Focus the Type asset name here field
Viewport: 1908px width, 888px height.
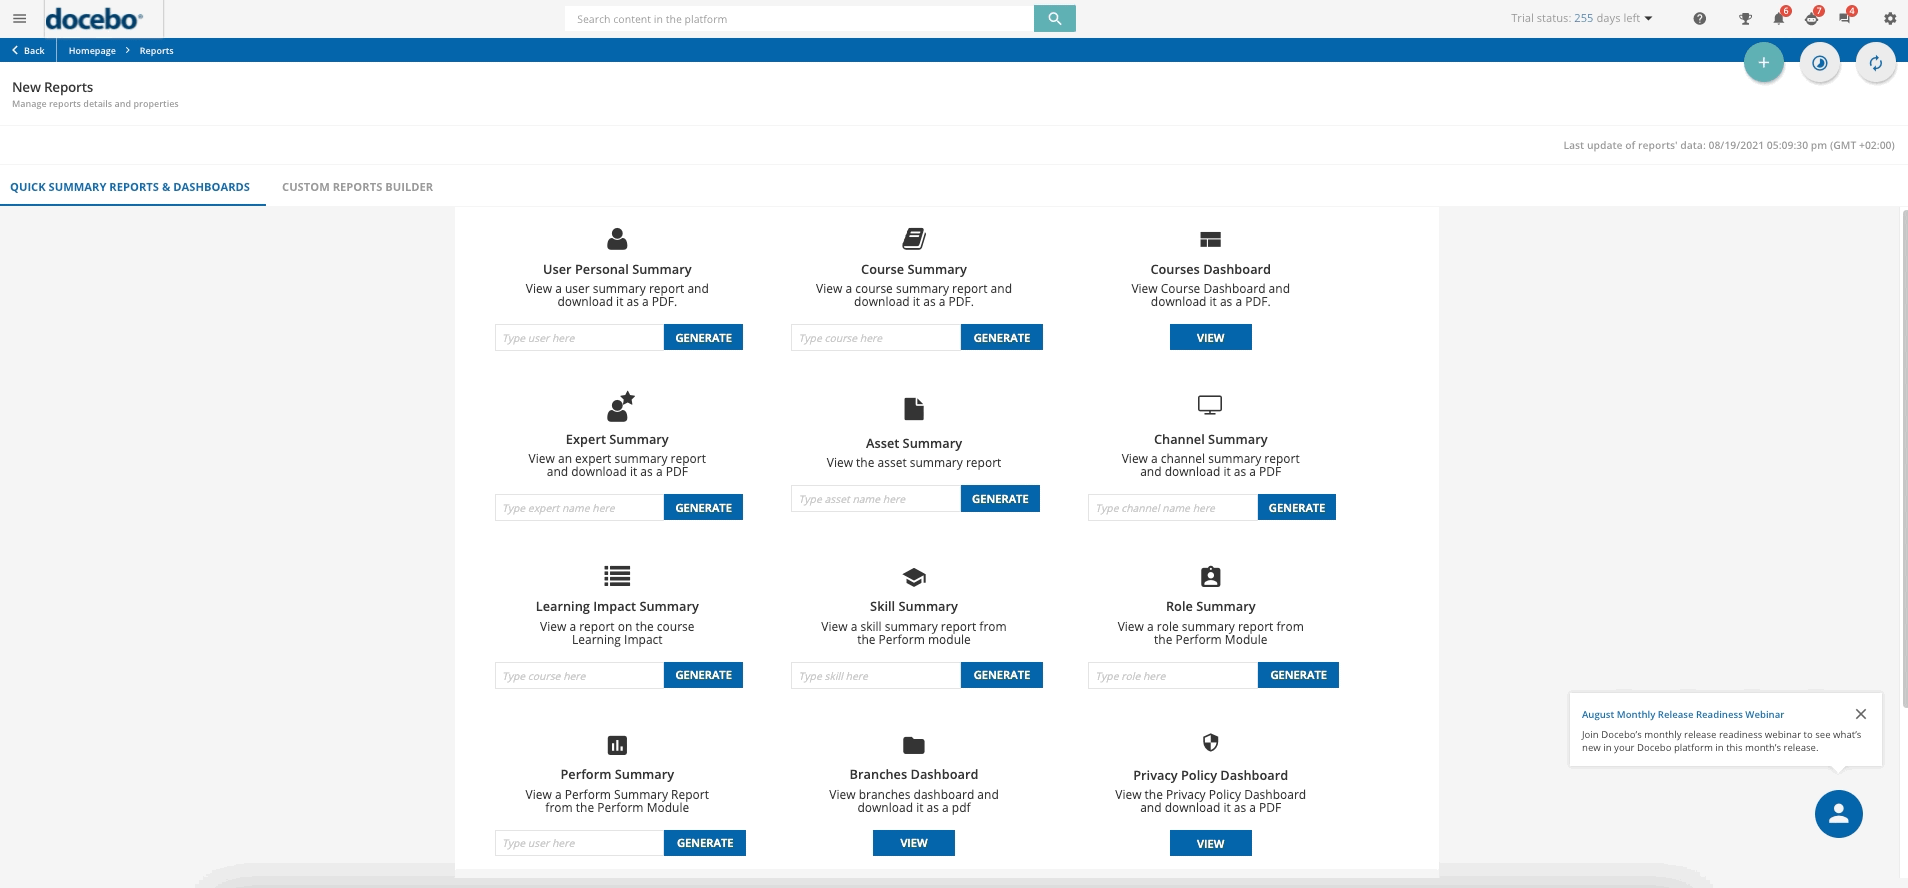tap(876, 499)
